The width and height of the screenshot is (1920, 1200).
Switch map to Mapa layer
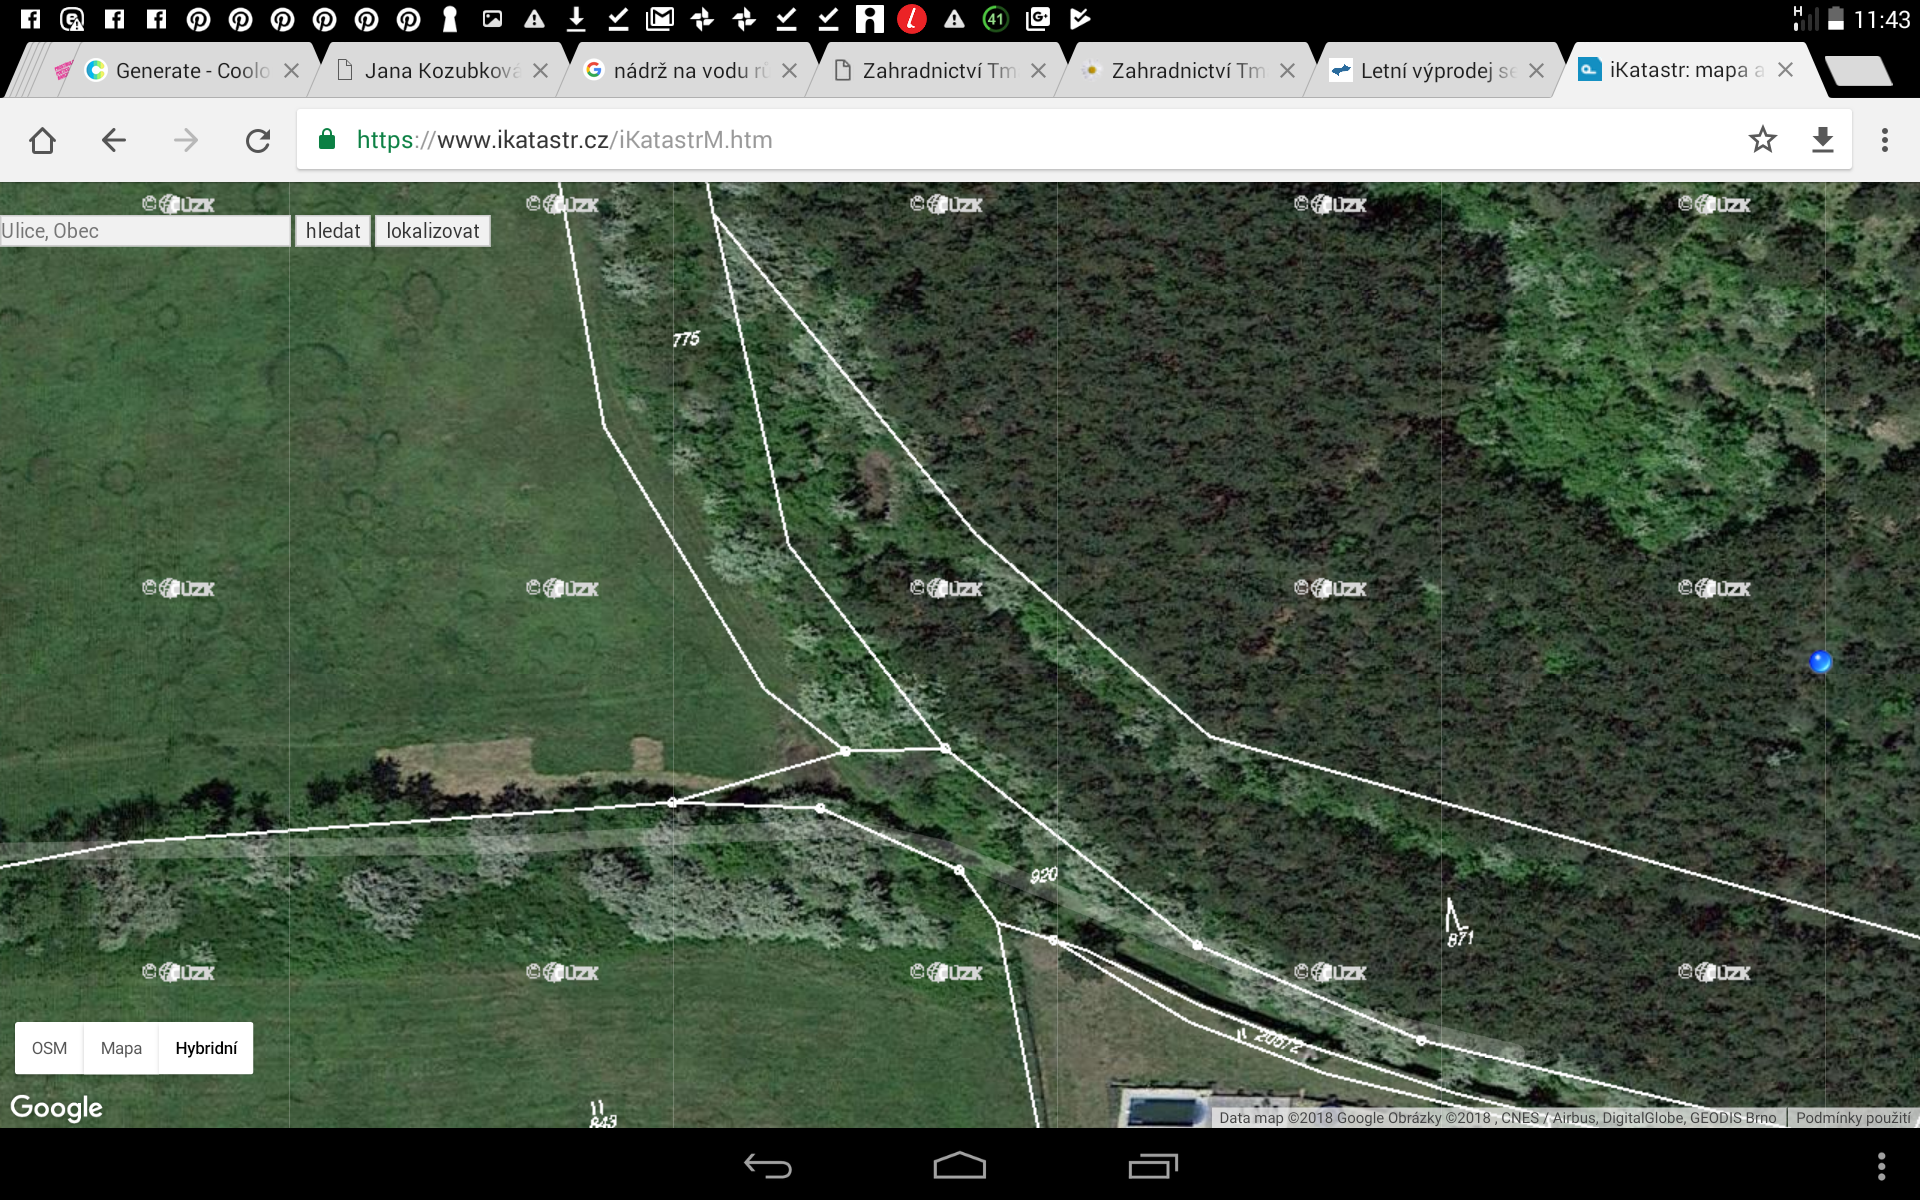coord(121,1048)
